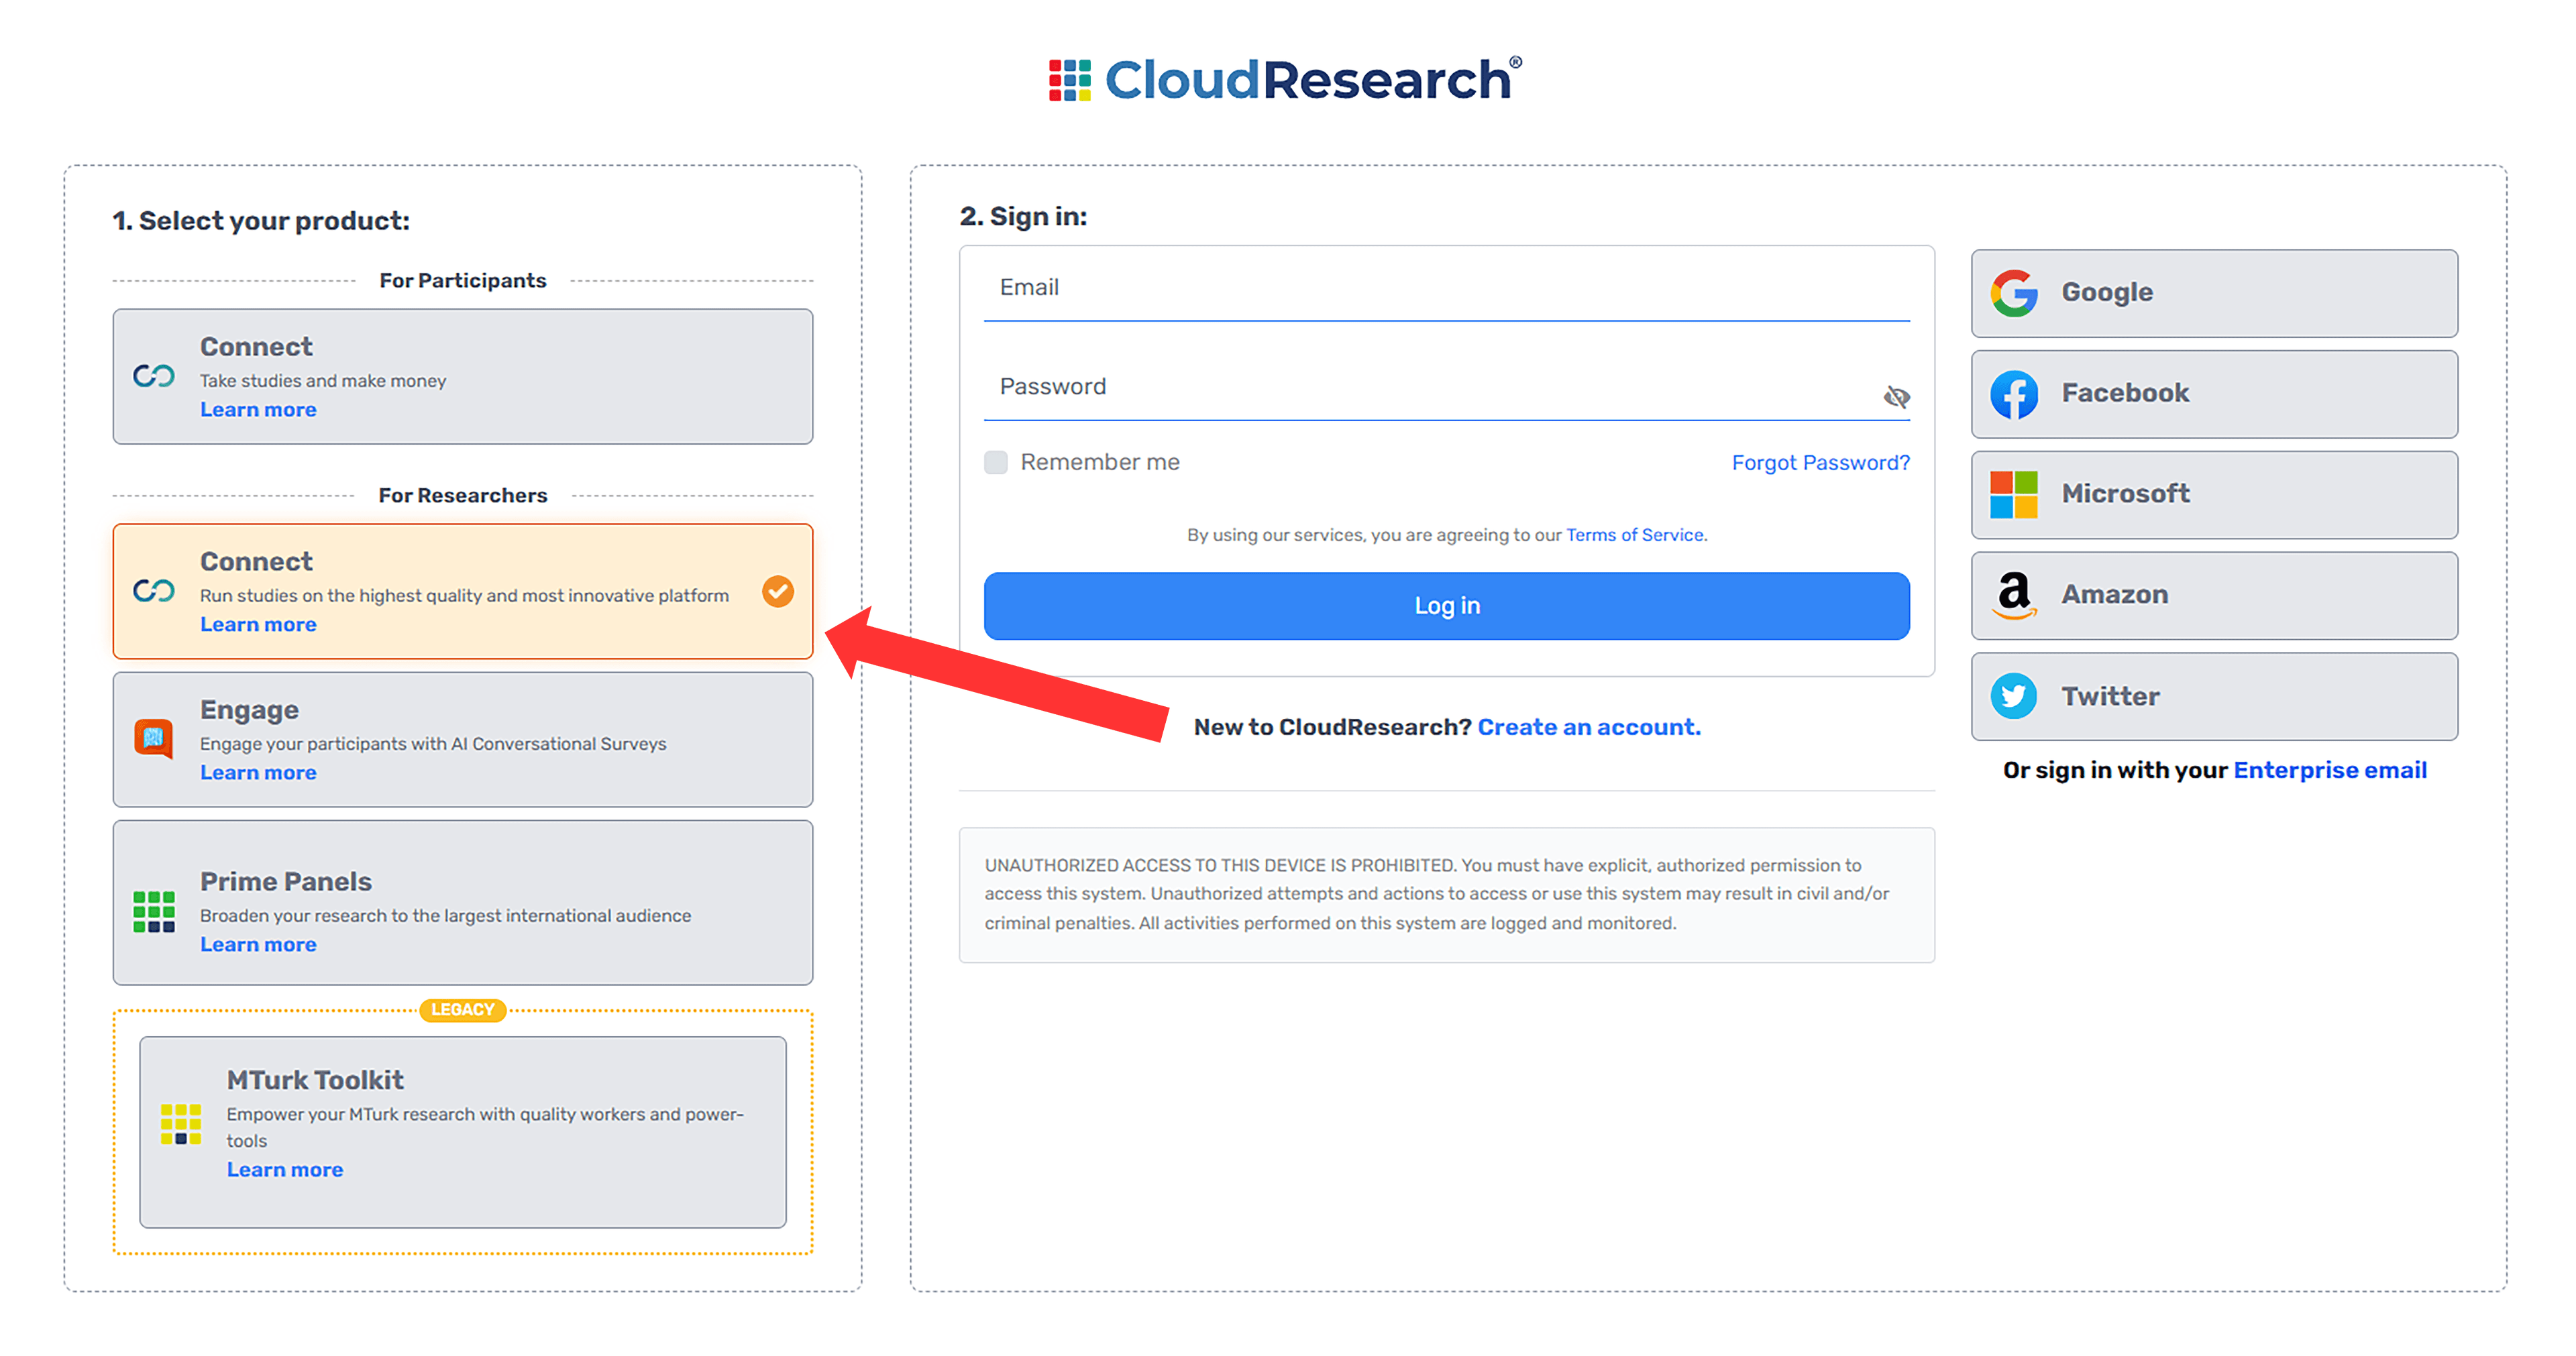The height and width of the screenshot is (1356, 2576).
Task: Click 'New to CloudResearch?' text
Action: point(1333,727)
